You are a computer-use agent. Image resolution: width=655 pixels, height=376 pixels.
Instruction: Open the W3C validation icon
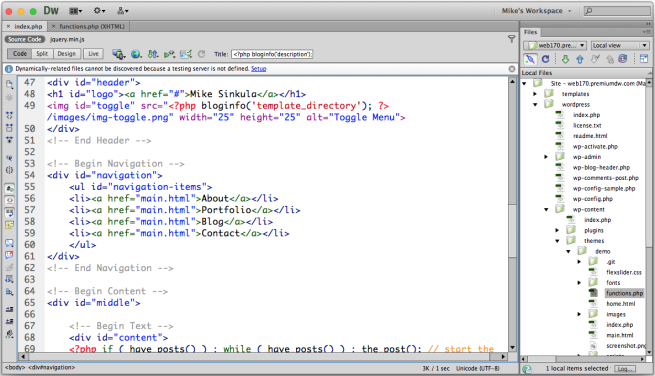169,54
